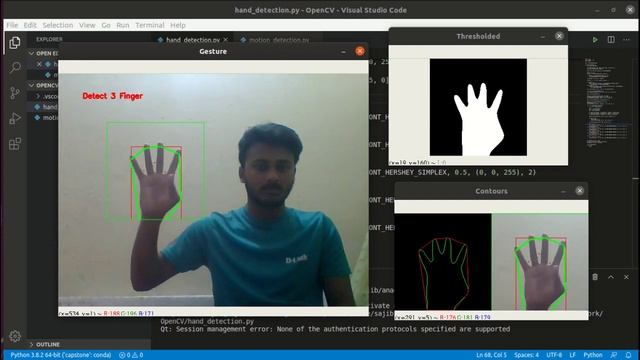This screenshot has height=360, width=640.
Task: Click thresholded hand image in Thresholded window
Action: point(478,107)
